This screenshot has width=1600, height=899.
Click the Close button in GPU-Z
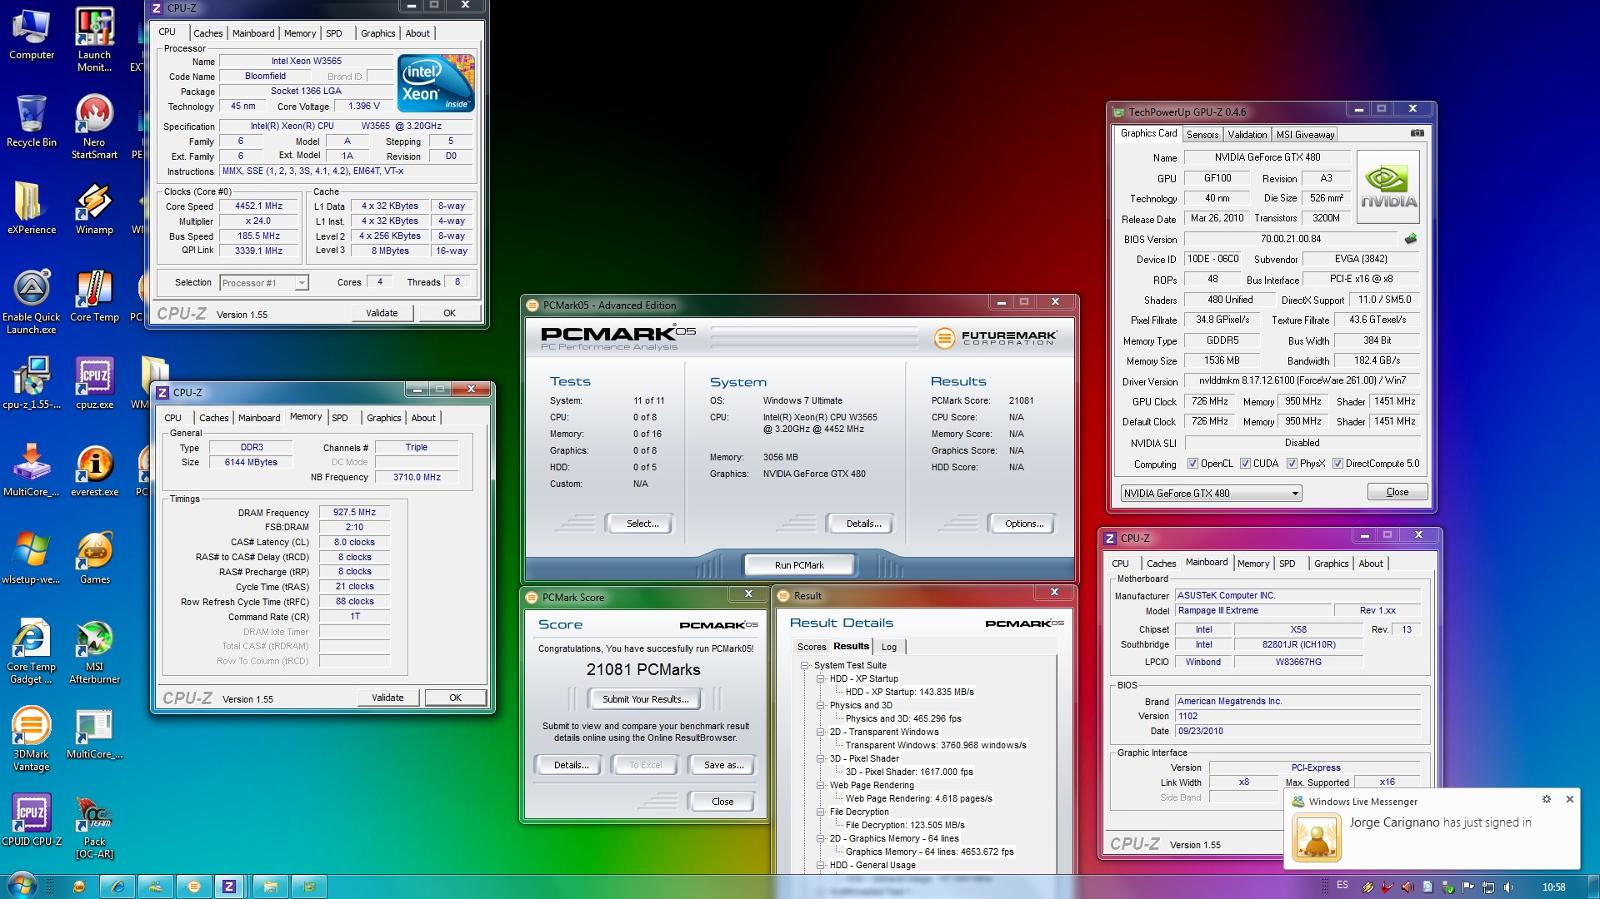pyautogui.click(x=1397, y=492)
